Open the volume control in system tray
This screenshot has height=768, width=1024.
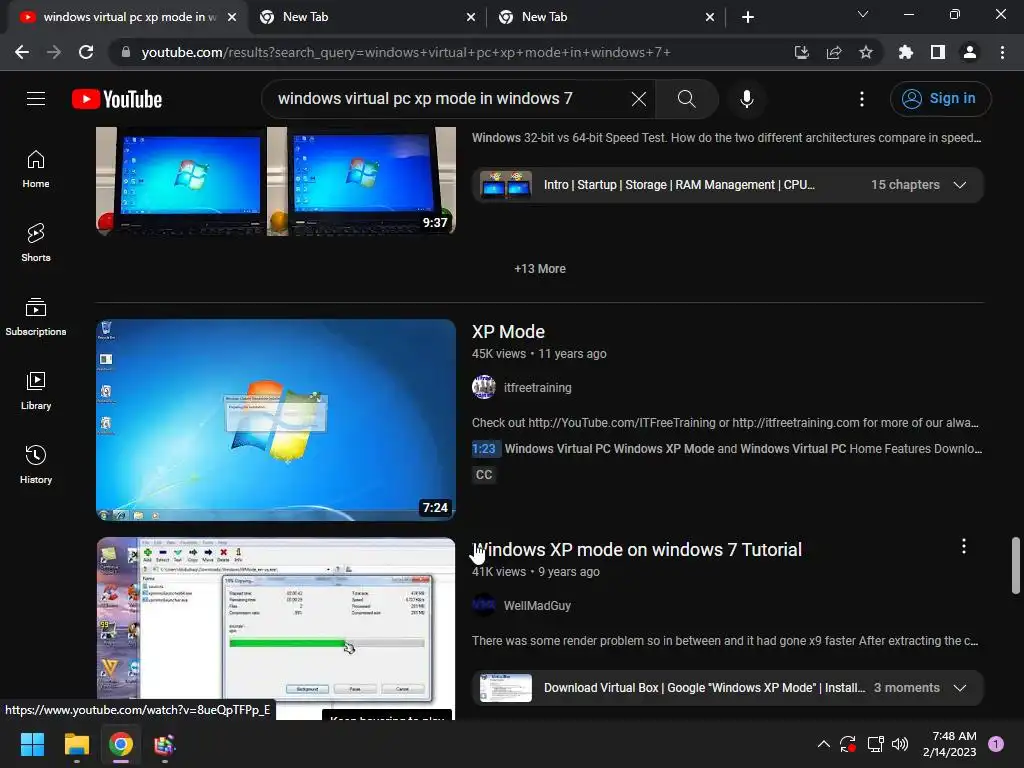(900, 744)
